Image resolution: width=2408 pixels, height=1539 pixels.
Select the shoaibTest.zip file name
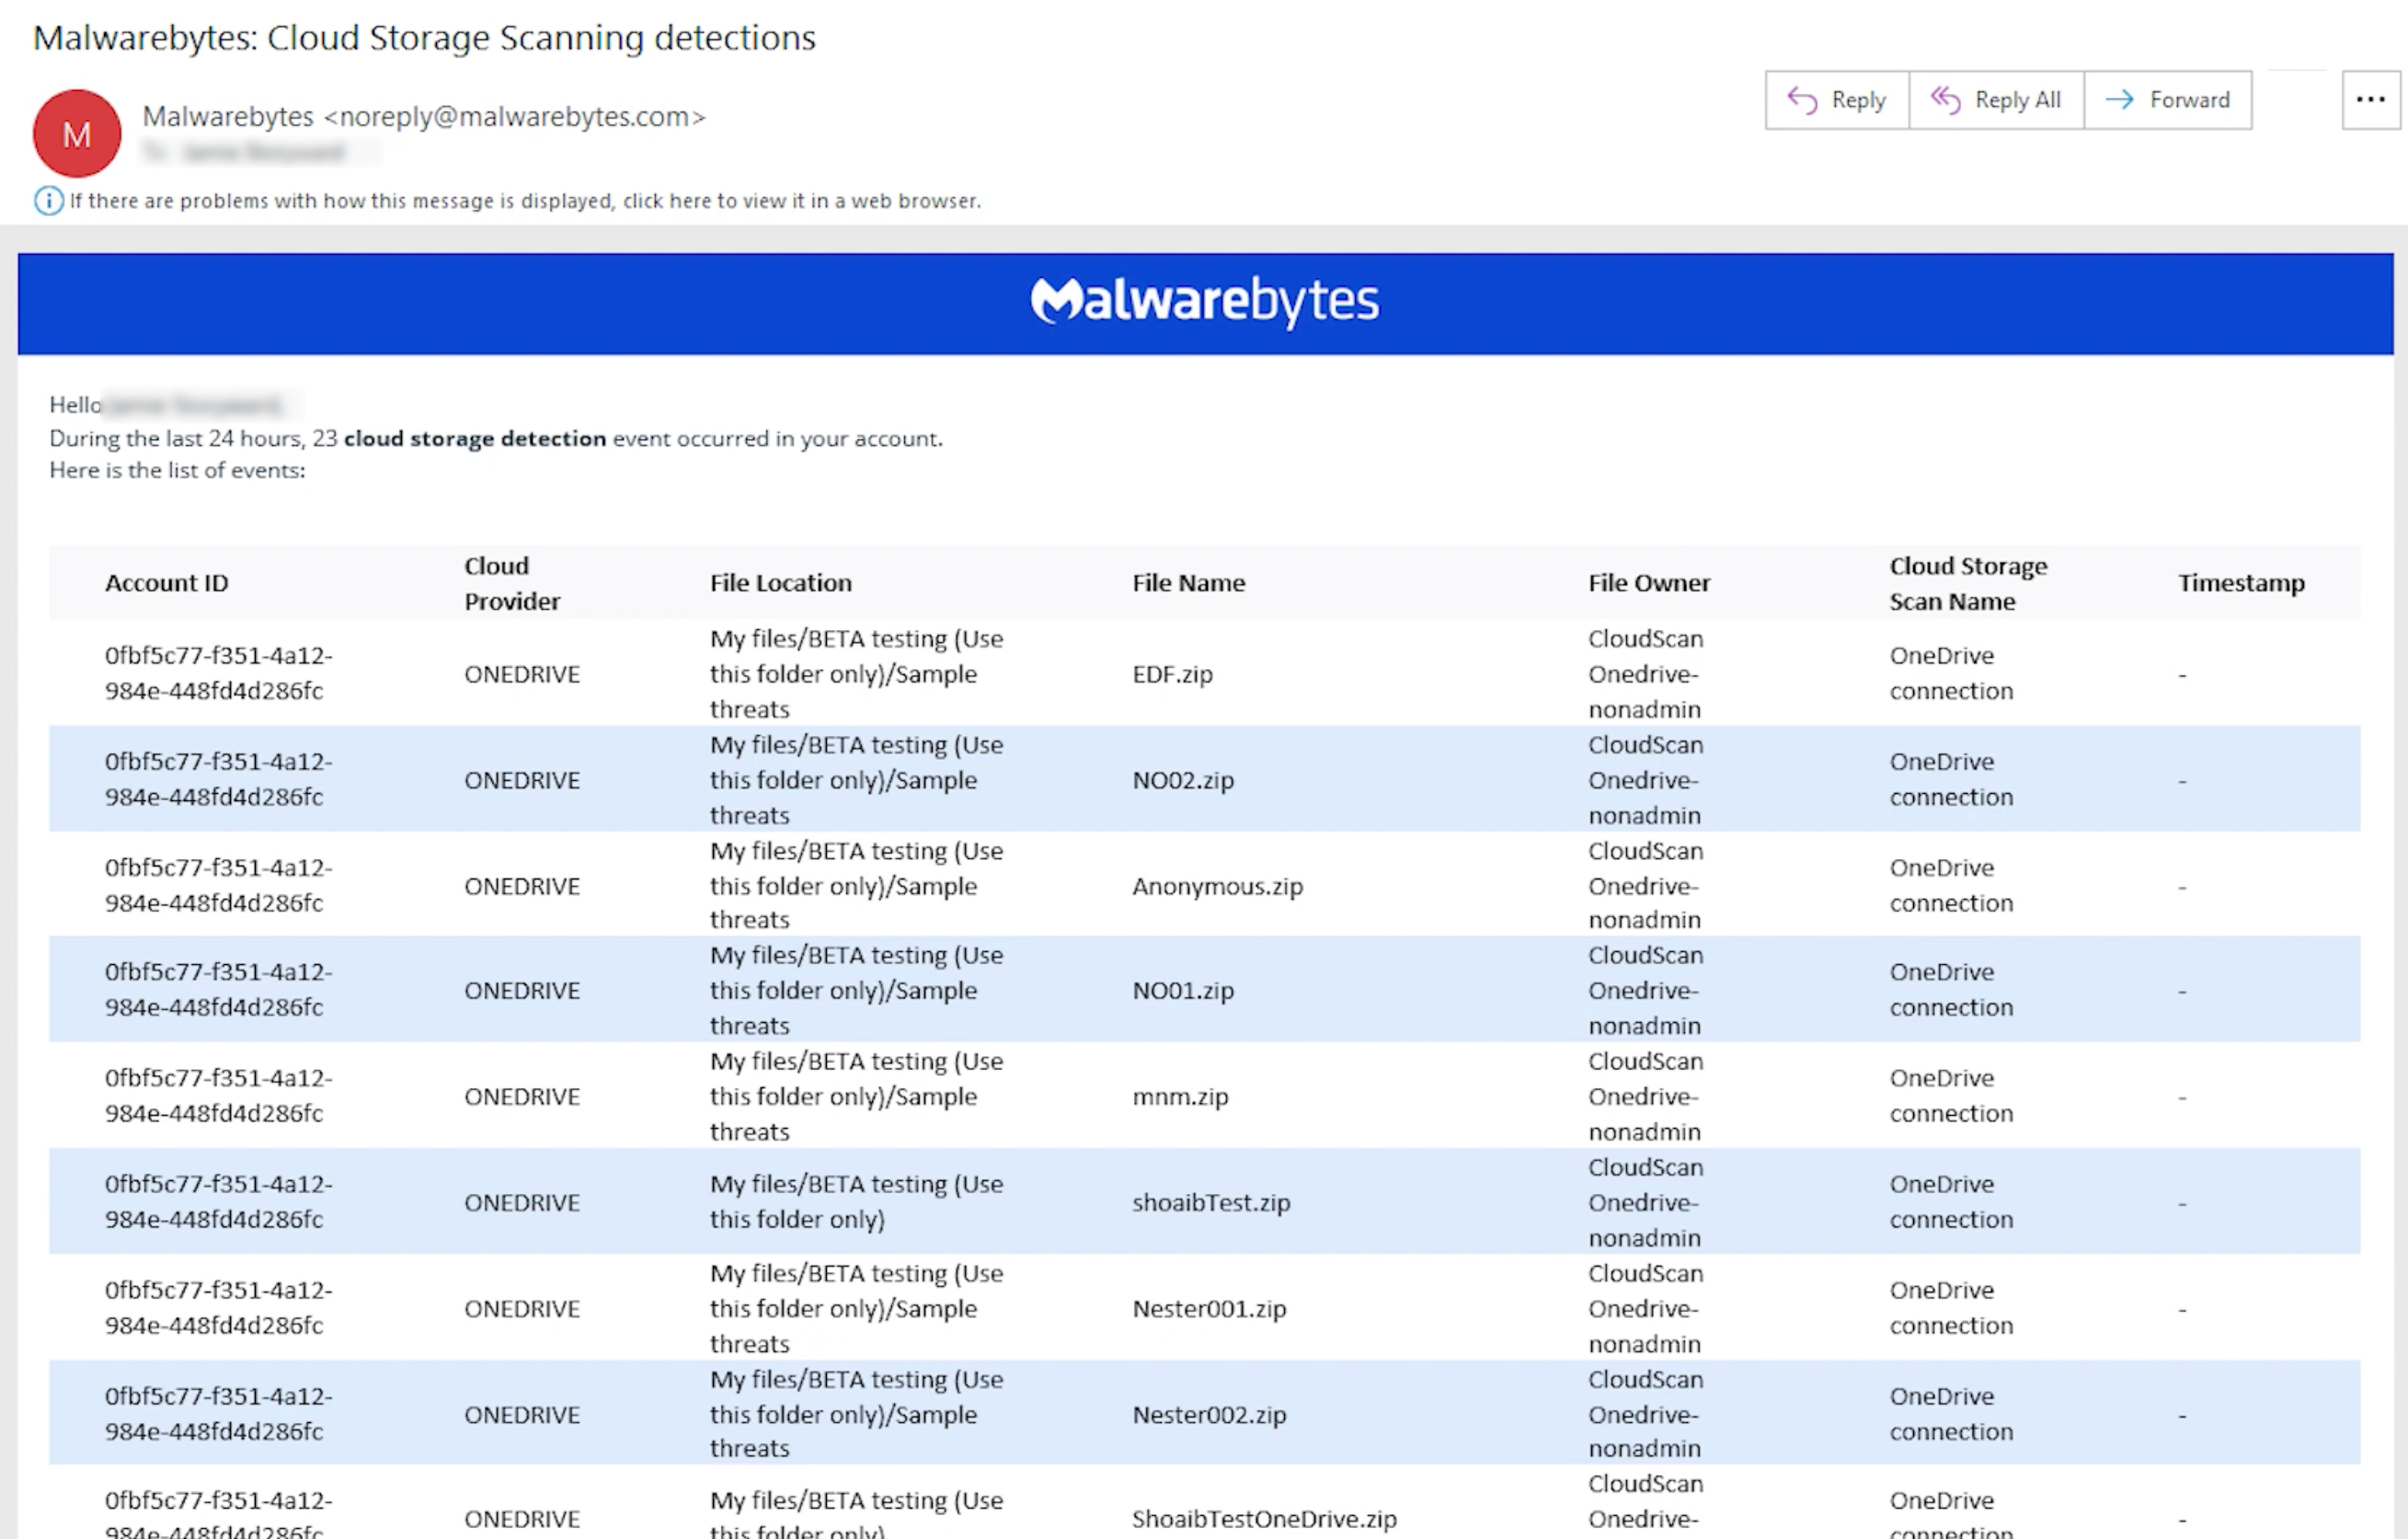pyautogui.click(x=1211, y=1203)
